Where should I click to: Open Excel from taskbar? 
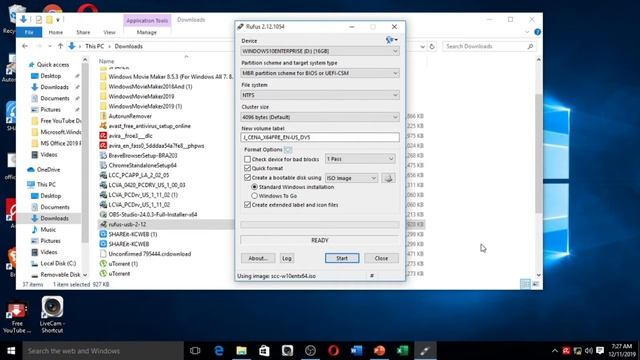coord(402,351)
